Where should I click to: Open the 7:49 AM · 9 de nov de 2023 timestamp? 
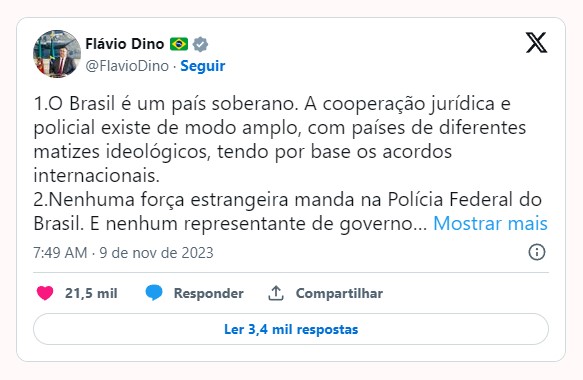point(123,253)
